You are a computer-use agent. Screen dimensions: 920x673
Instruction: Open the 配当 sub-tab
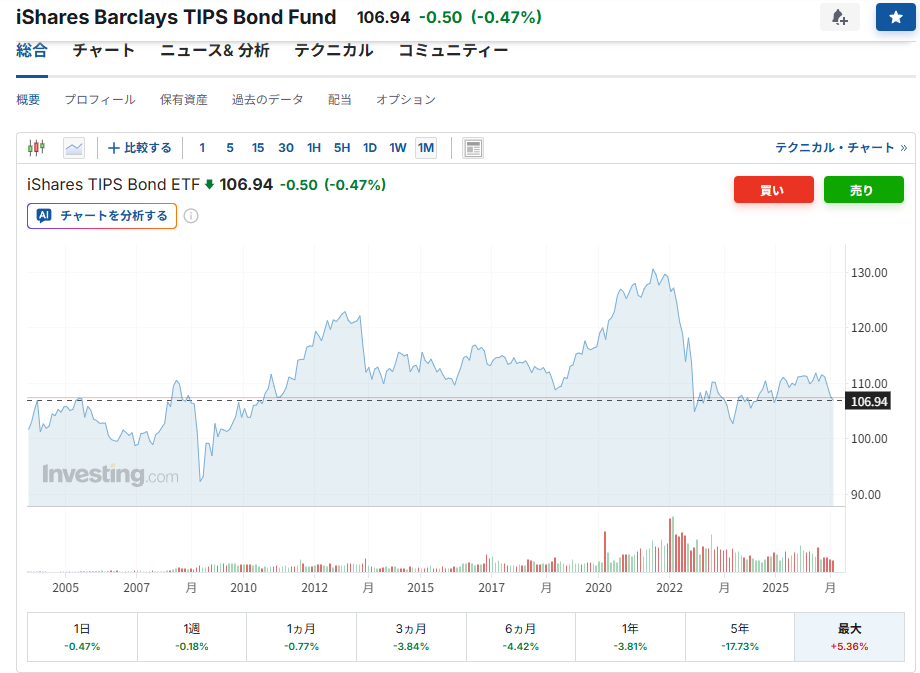tap(340, 100)
